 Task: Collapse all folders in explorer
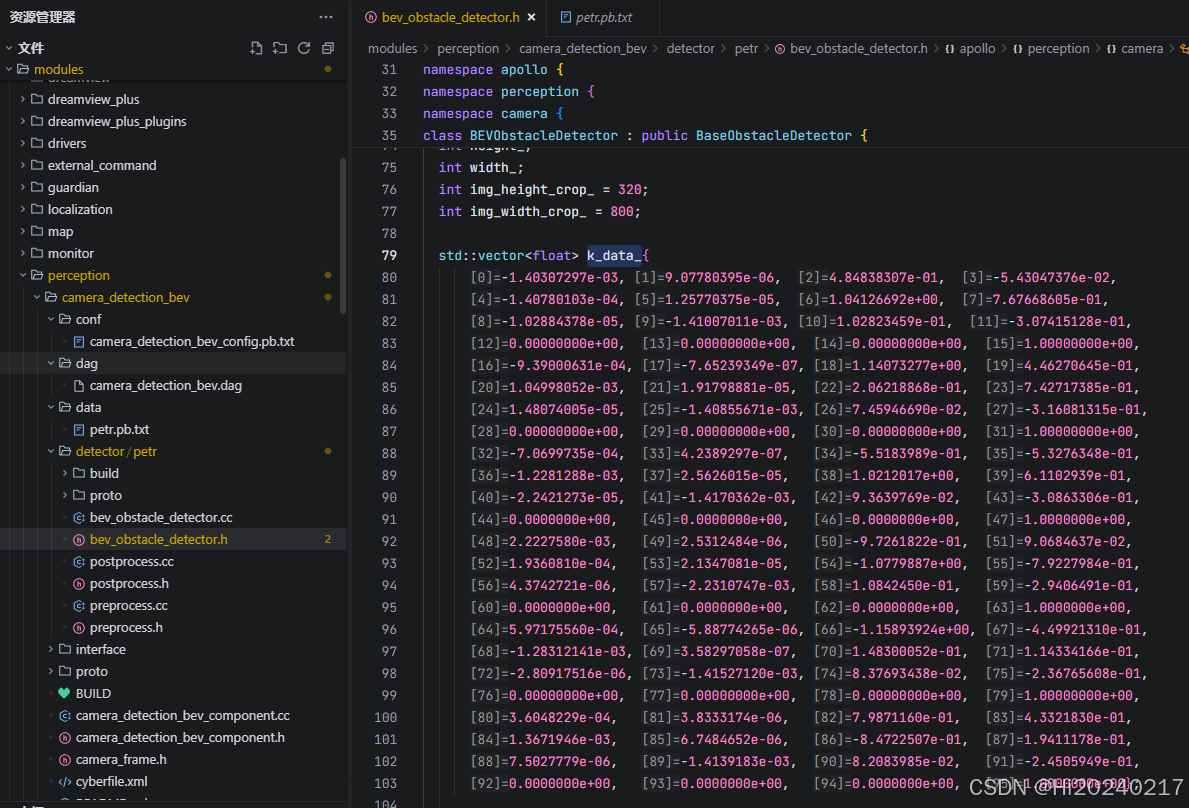(328, 48)
